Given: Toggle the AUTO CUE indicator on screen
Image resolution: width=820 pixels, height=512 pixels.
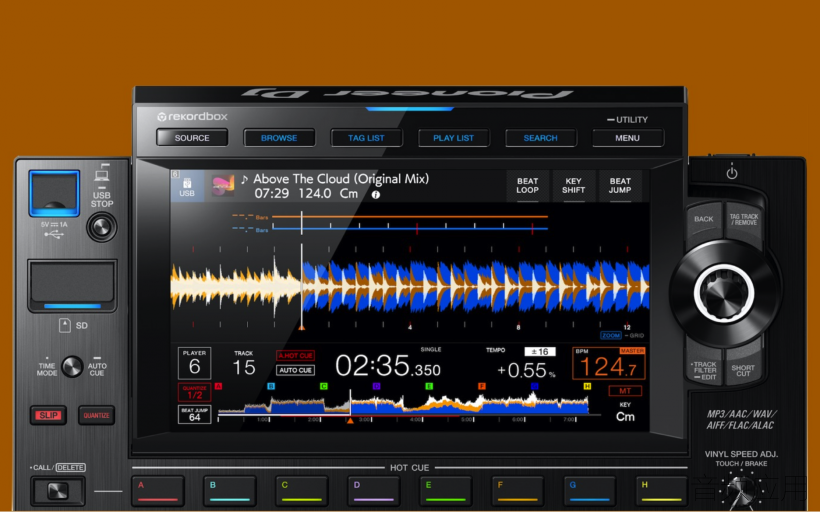Looking at the screenshot, I should point(295,370).
